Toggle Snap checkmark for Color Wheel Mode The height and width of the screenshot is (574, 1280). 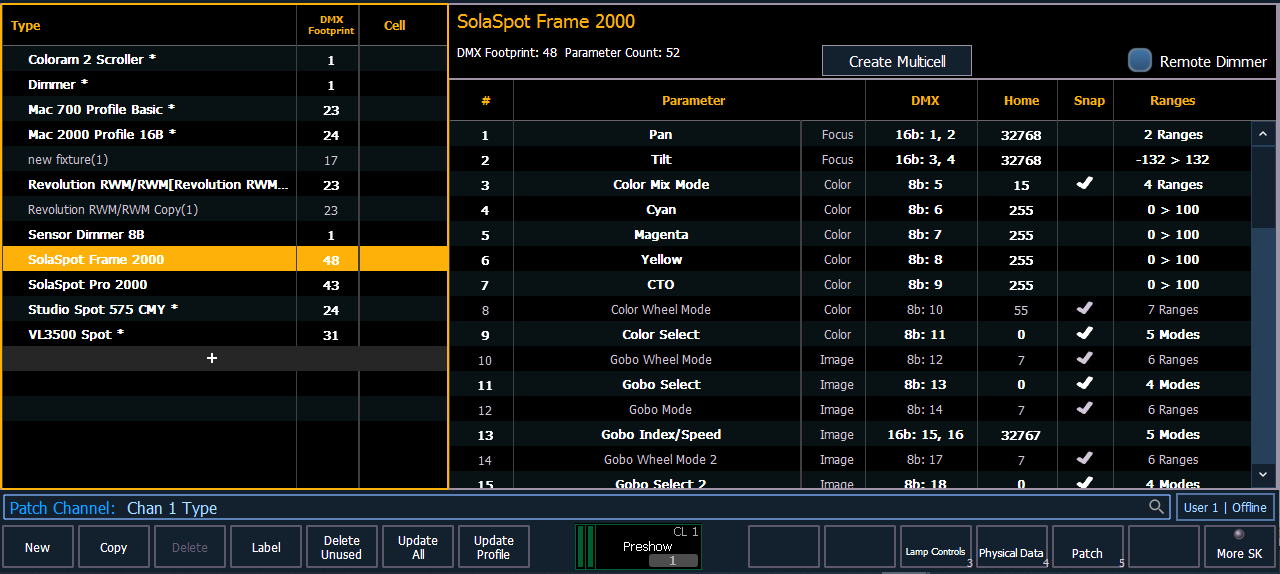(x=1084, y=309)
